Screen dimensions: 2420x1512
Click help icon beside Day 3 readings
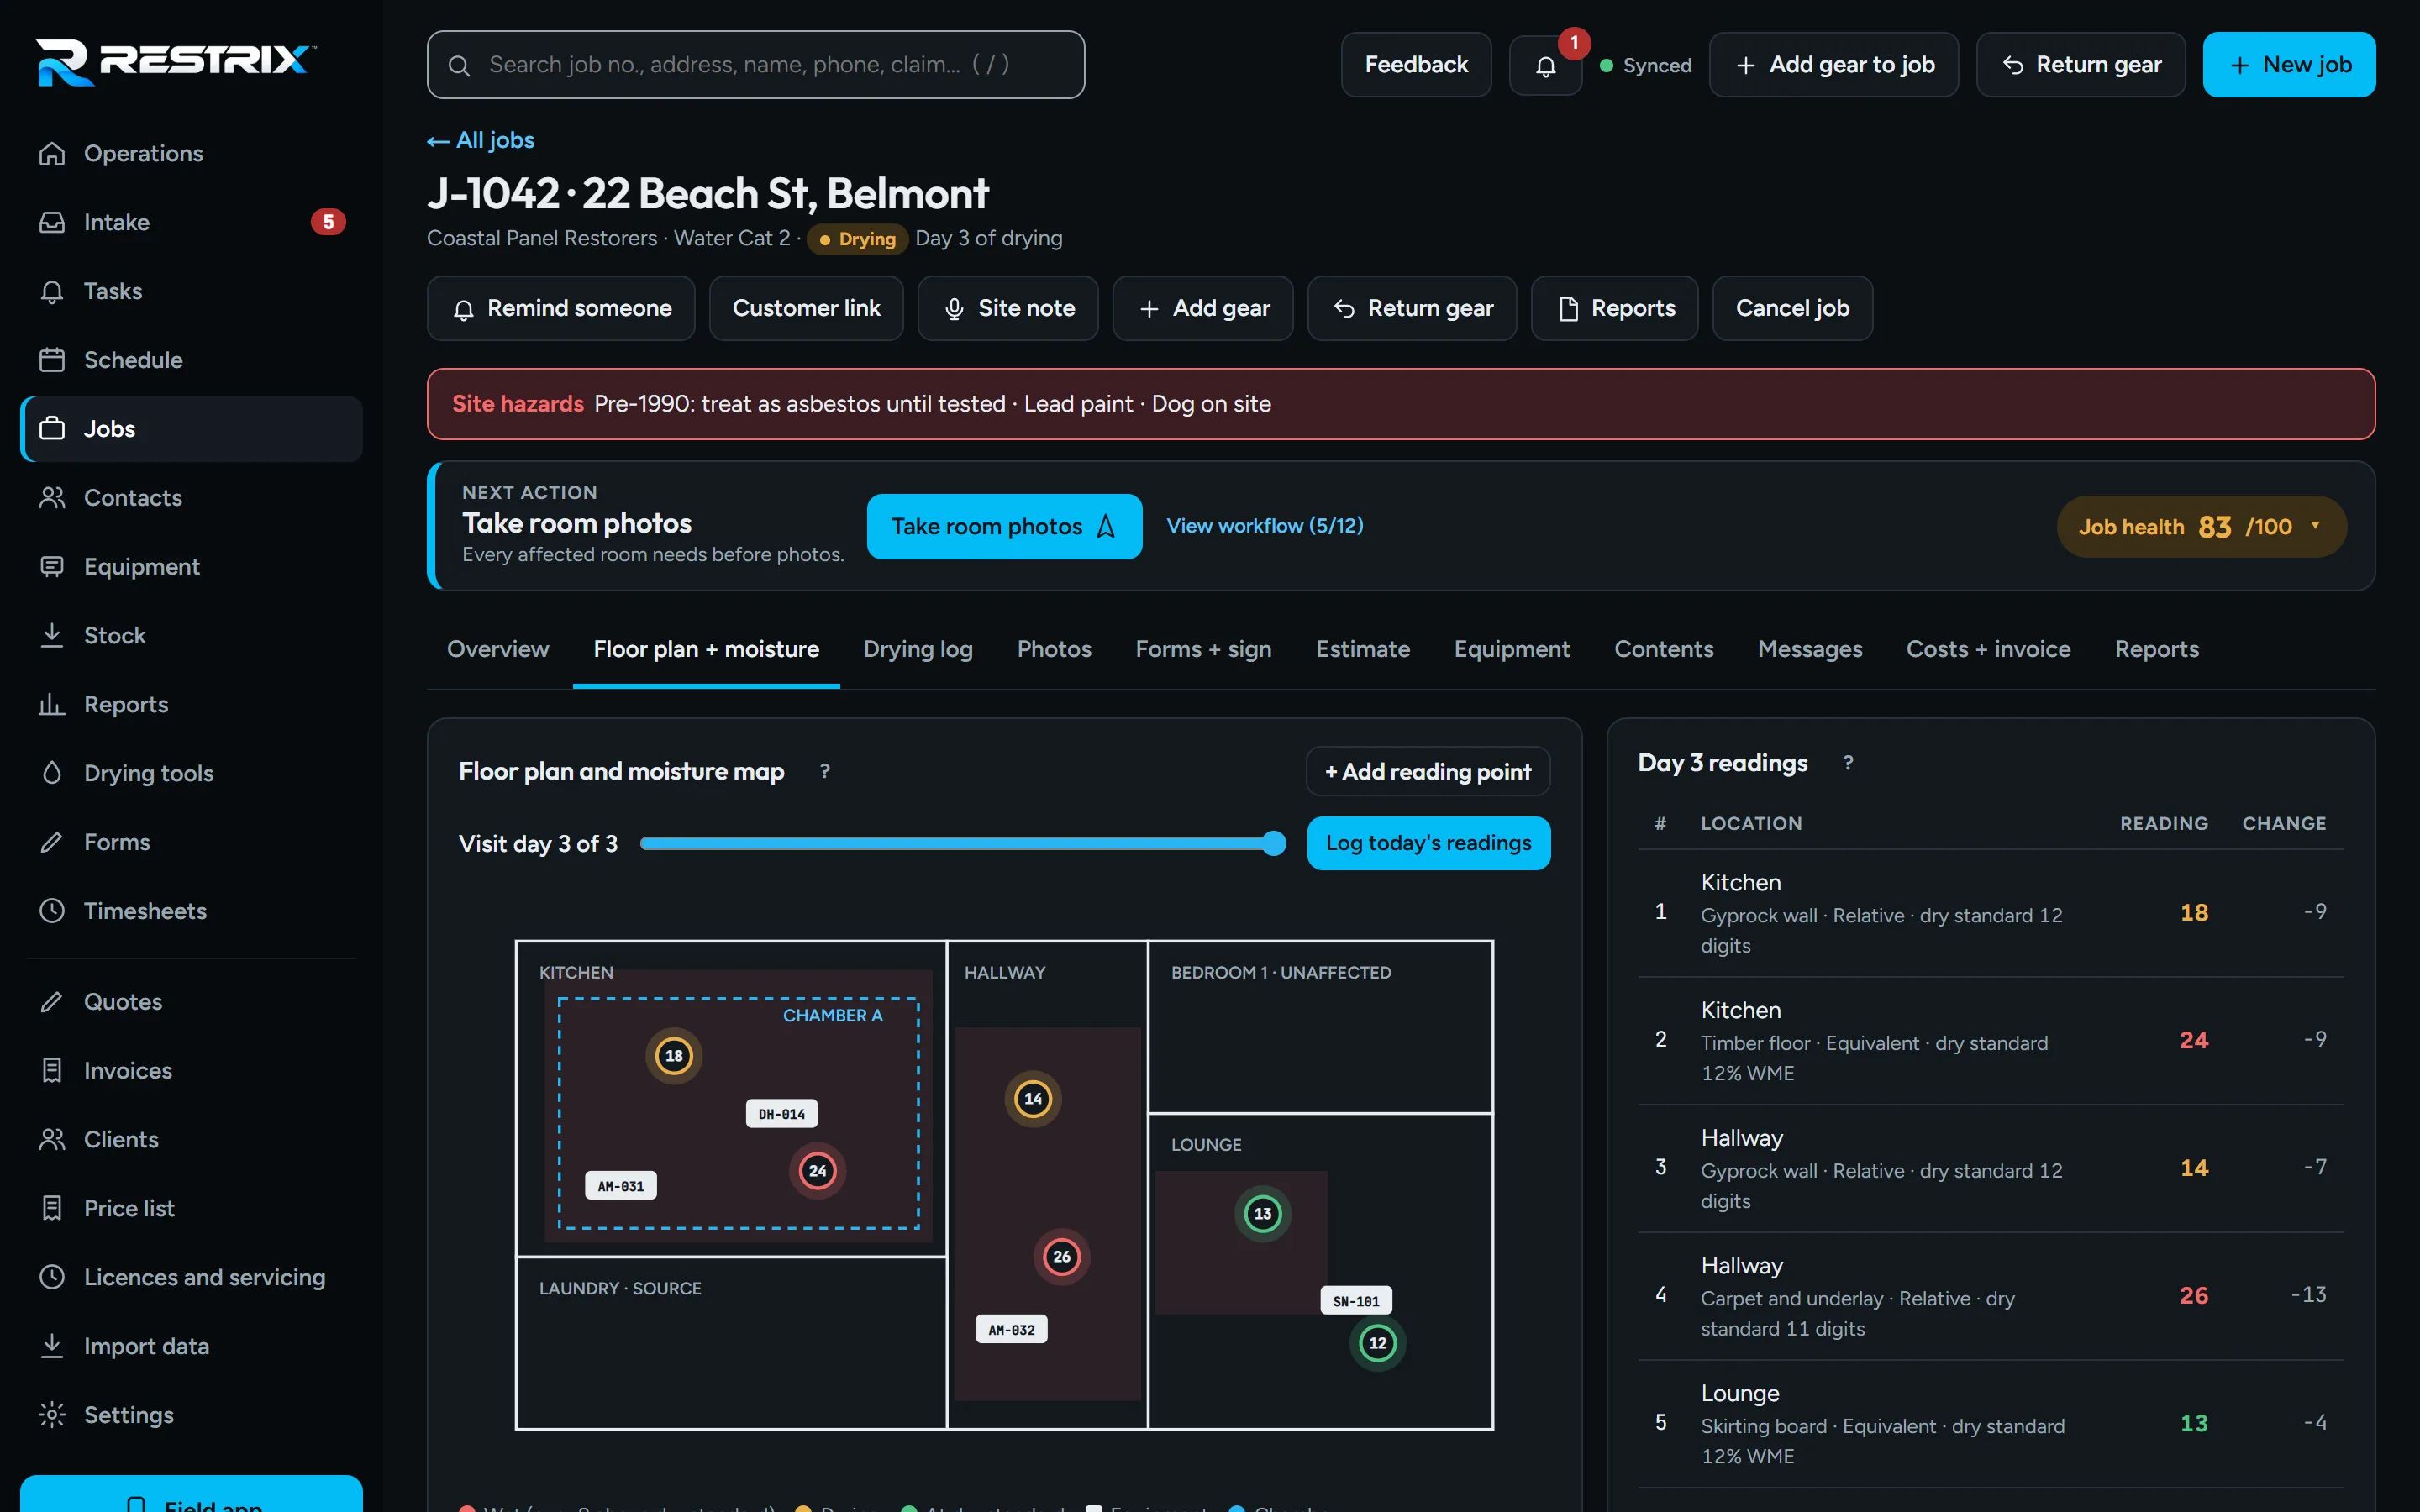pyautogui.click(x=1848, y=763)
